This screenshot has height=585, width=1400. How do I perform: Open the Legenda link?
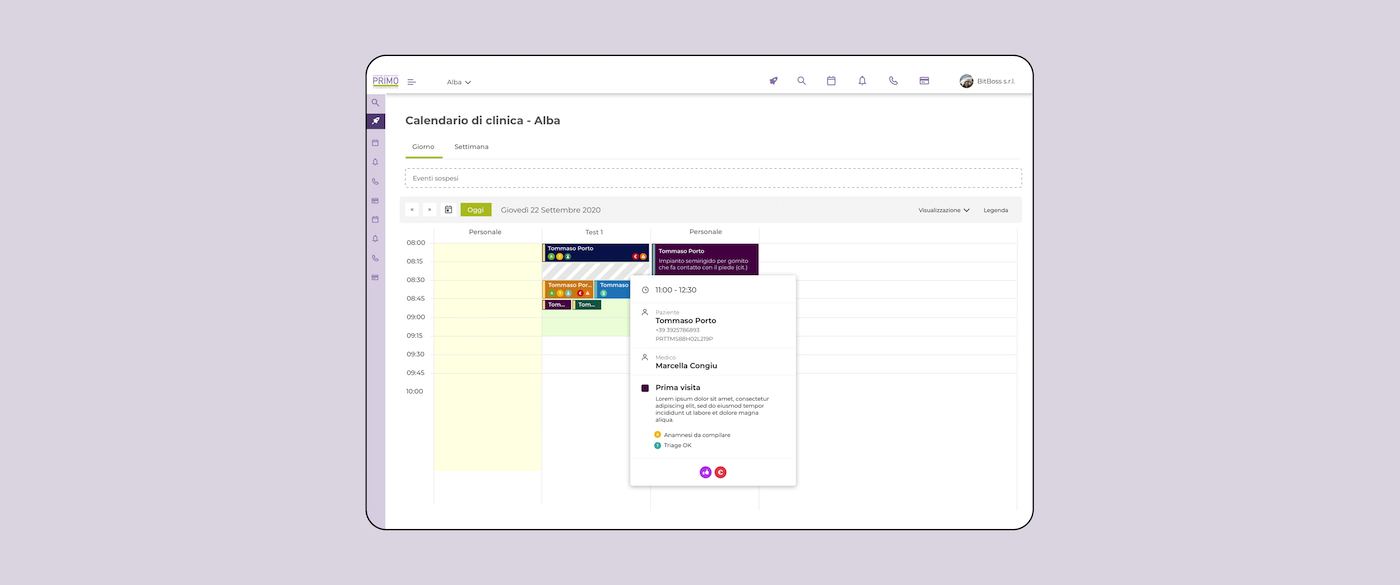tap(995, 210)
